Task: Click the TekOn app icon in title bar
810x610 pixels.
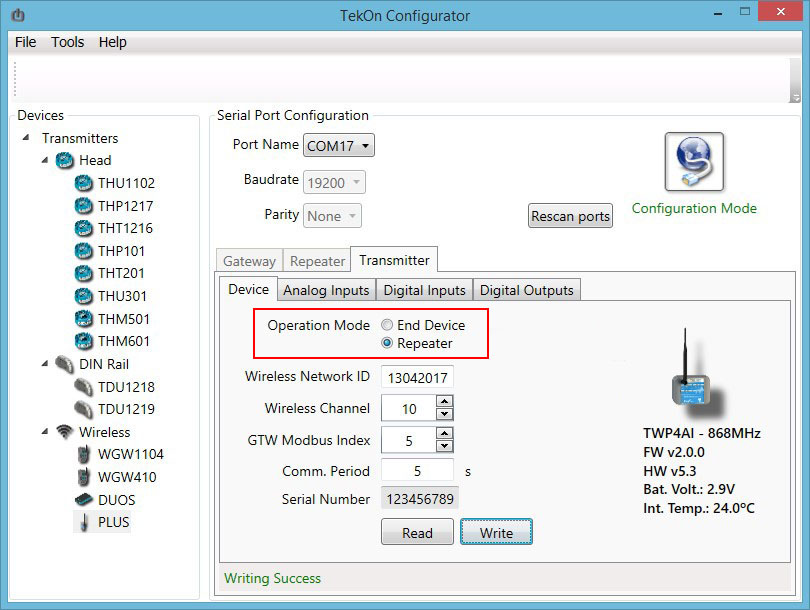Action: 18,15
